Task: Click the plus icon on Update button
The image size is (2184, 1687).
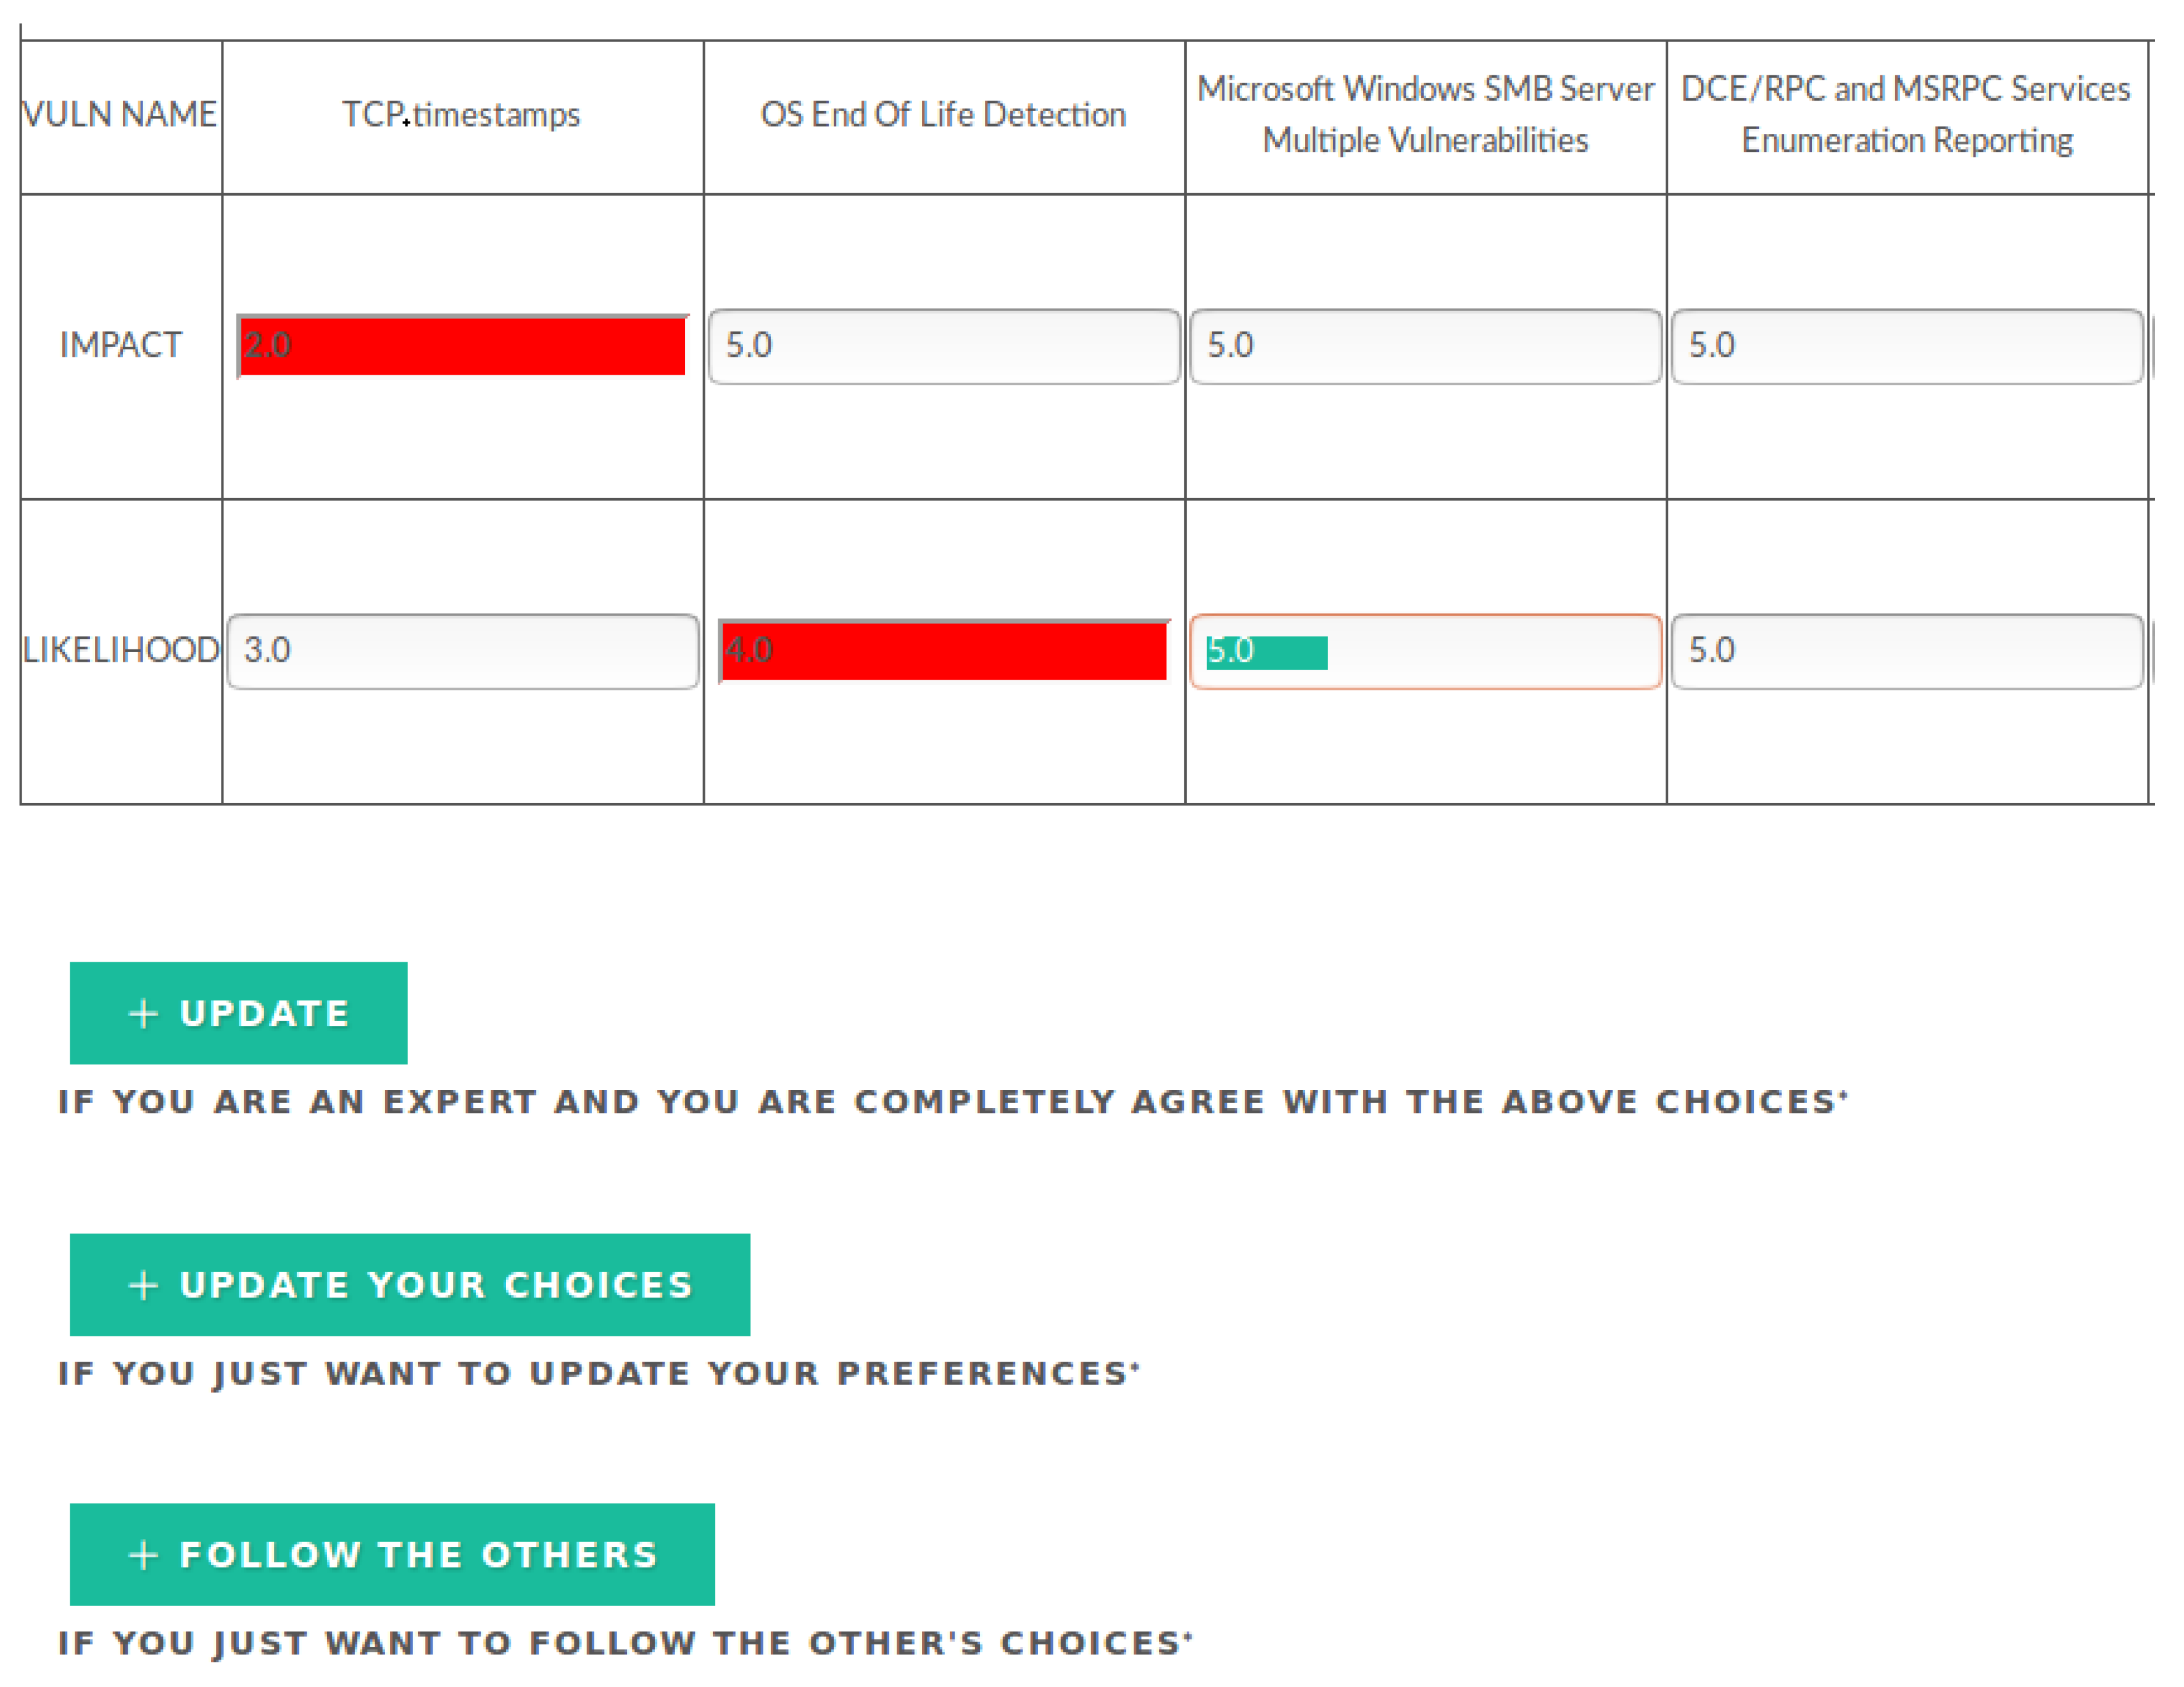Action: point(143,1013)
